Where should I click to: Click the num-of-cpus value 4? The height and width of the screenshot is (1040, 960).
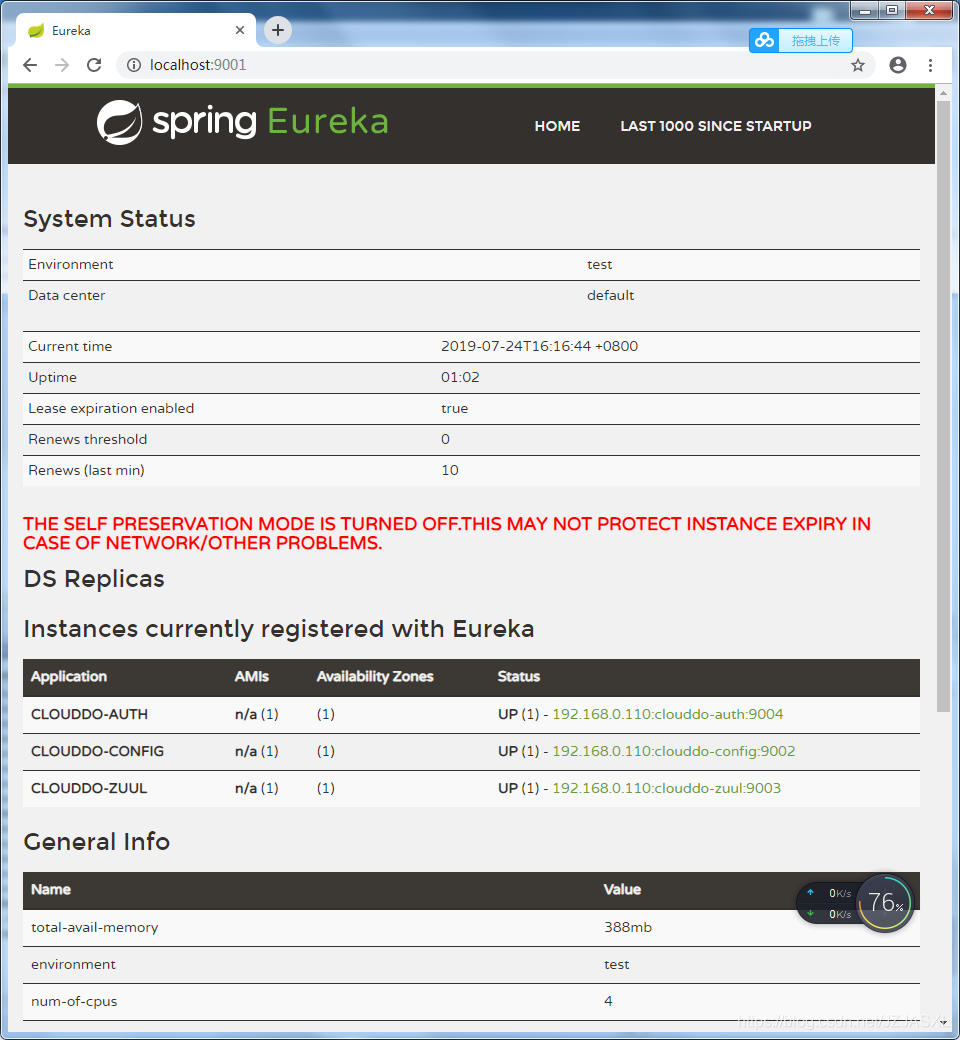608,1002
